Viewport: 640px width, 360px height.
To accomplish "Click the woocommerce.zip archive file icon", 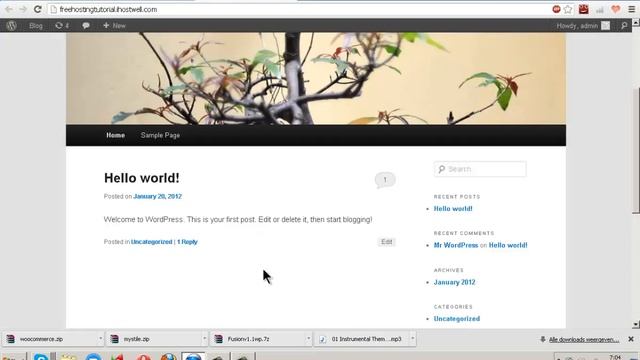I will pos(11,339).
